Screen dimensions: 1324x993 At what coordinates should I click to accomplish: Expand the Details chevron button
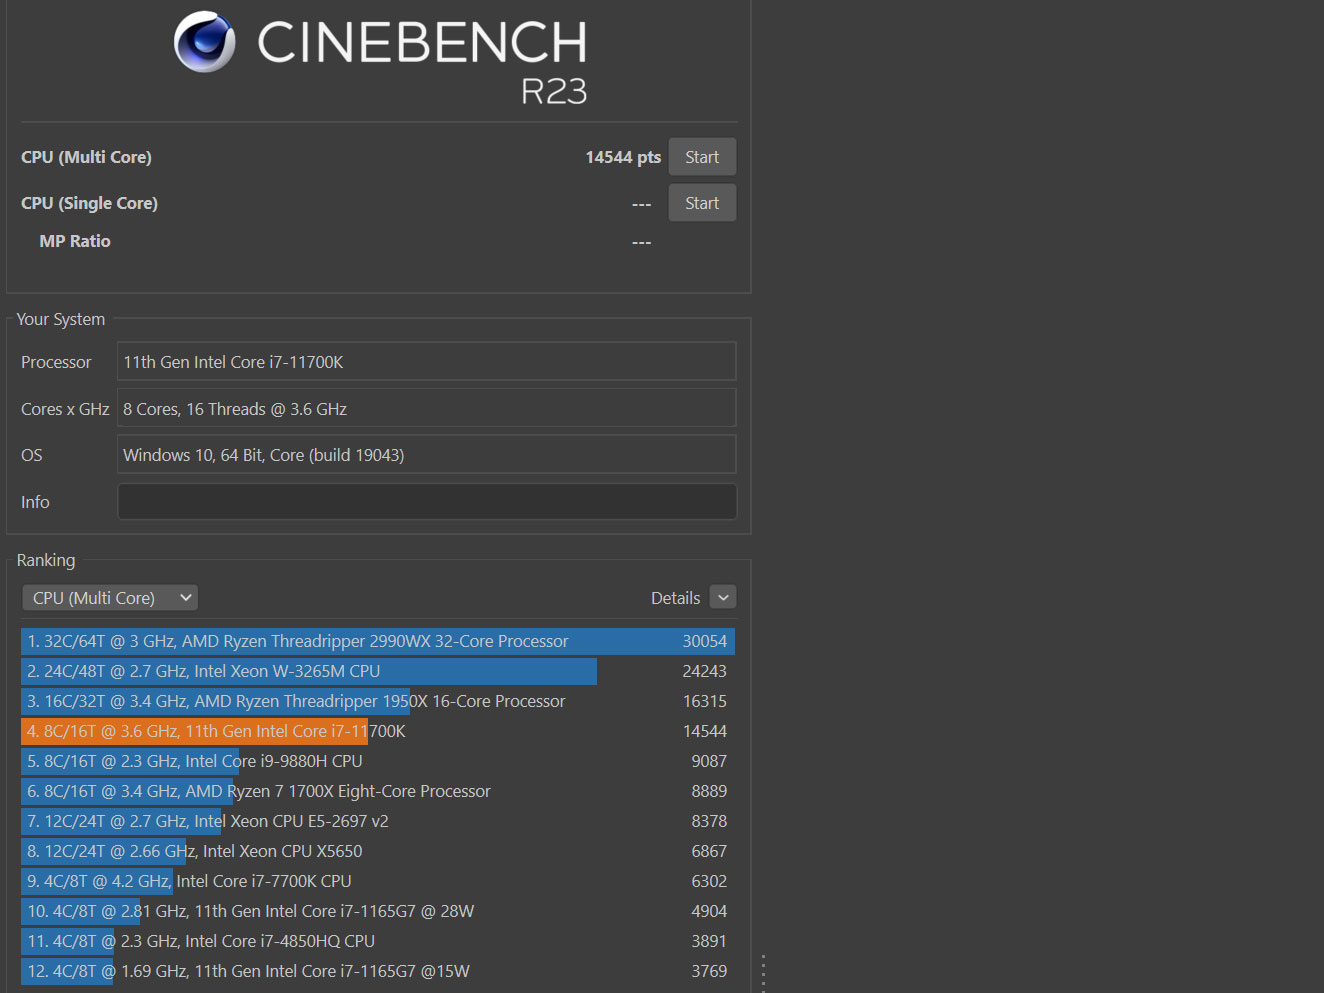point(723,597)
